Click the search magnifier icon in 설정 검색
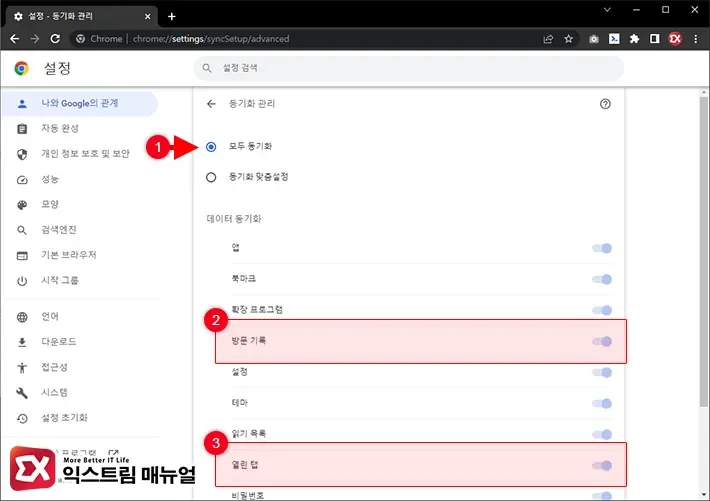This screenshot has height=501, width=710. tap(207, 68)
